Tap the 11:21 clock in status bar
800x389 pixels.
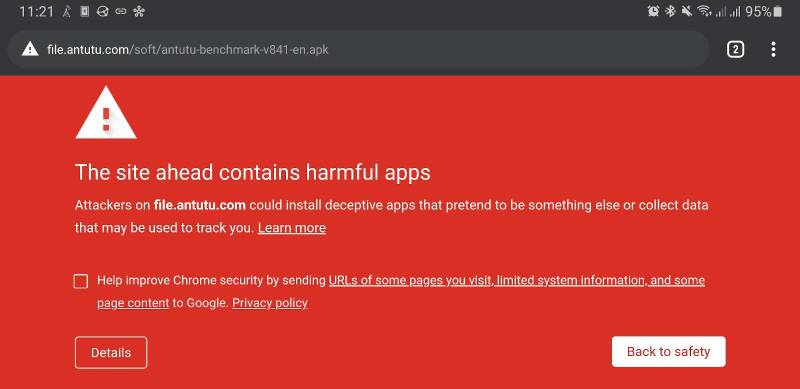pyautogui.click(x=36, y=11)
